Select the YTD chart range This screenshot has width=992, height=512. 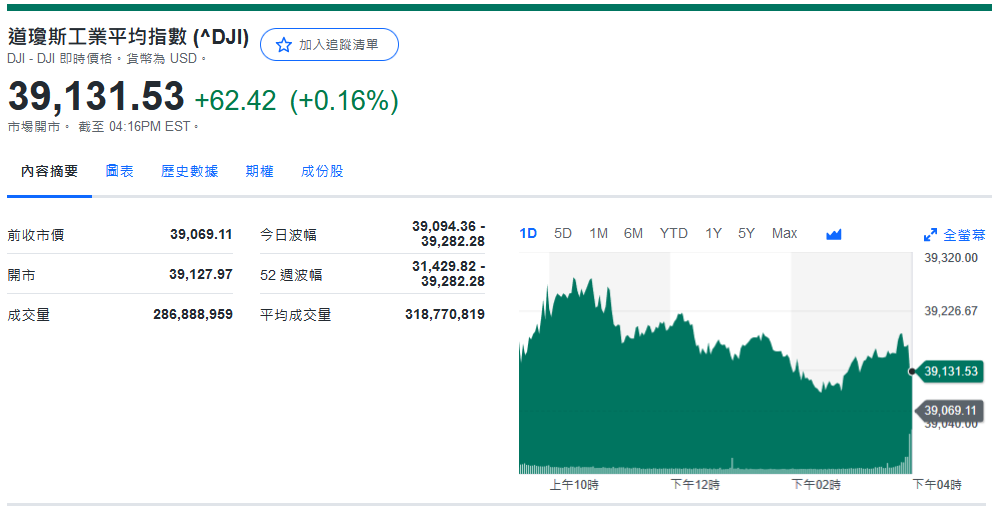(x=673, y=233)
